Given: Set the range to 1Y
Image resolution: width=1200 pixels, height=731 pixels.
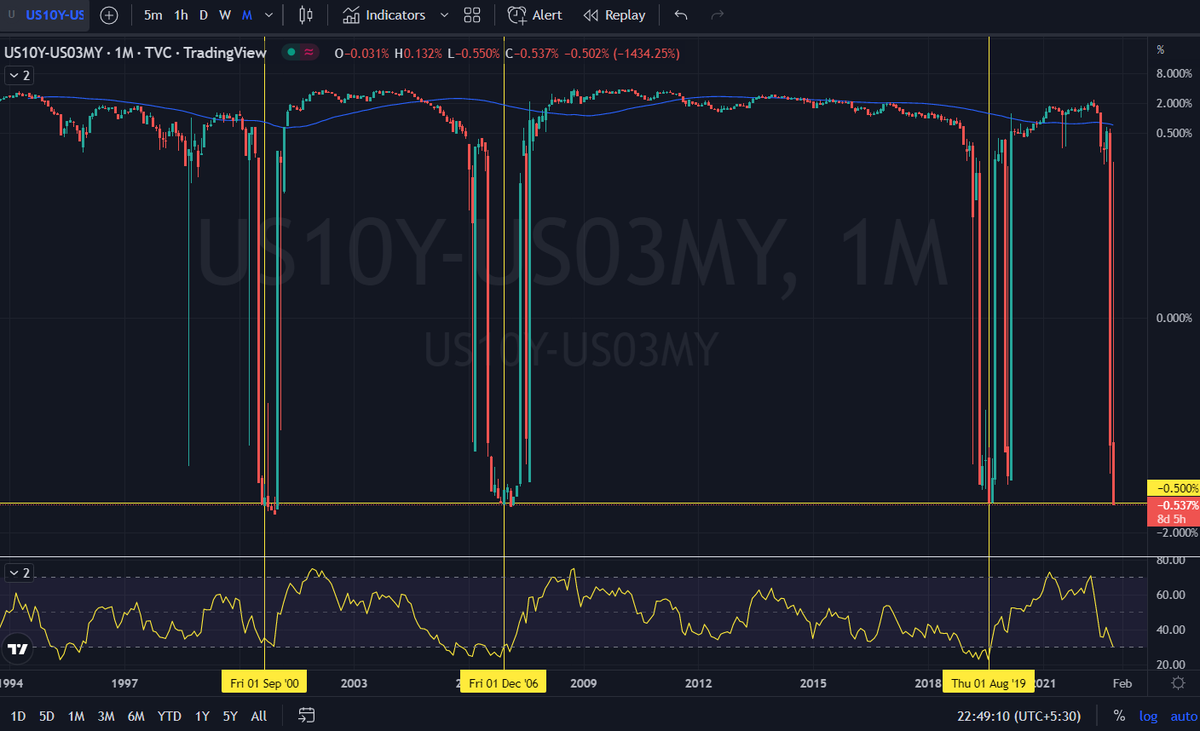Looking at the screenshot, I should coord(202,716).
